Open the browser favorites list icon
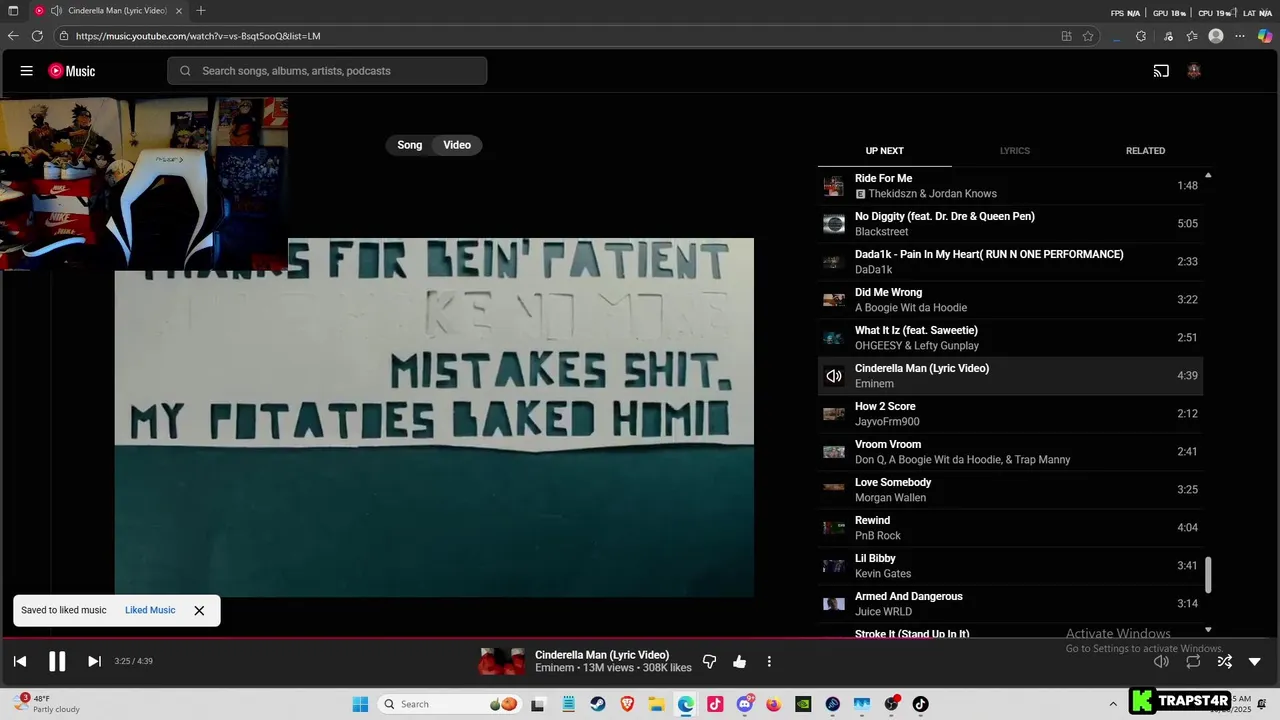The height and width of the screenshot is (720, 1280). click(x=1192, y=36)
